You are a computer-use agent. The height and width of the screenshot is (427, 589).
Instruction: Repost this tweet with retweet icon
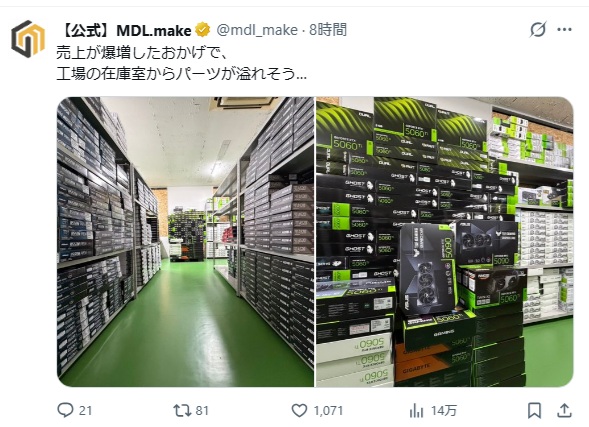(x=182, y=410)
